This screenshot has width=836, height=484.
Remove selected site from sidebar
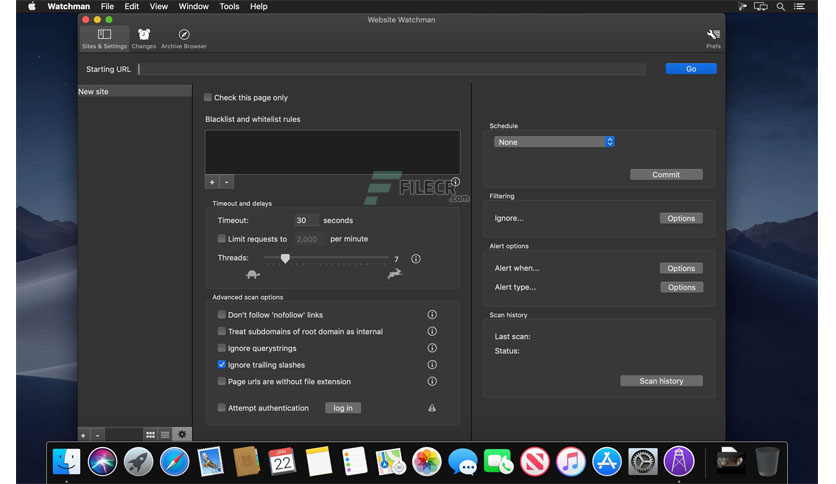[98, 435]
